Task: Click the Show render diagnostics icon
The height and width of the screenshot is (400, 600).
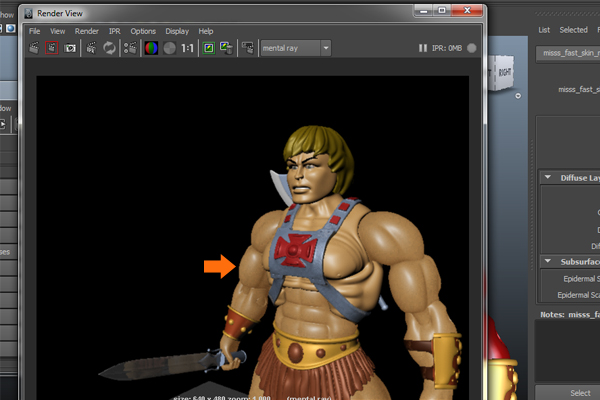Action: tap(248, 48)
